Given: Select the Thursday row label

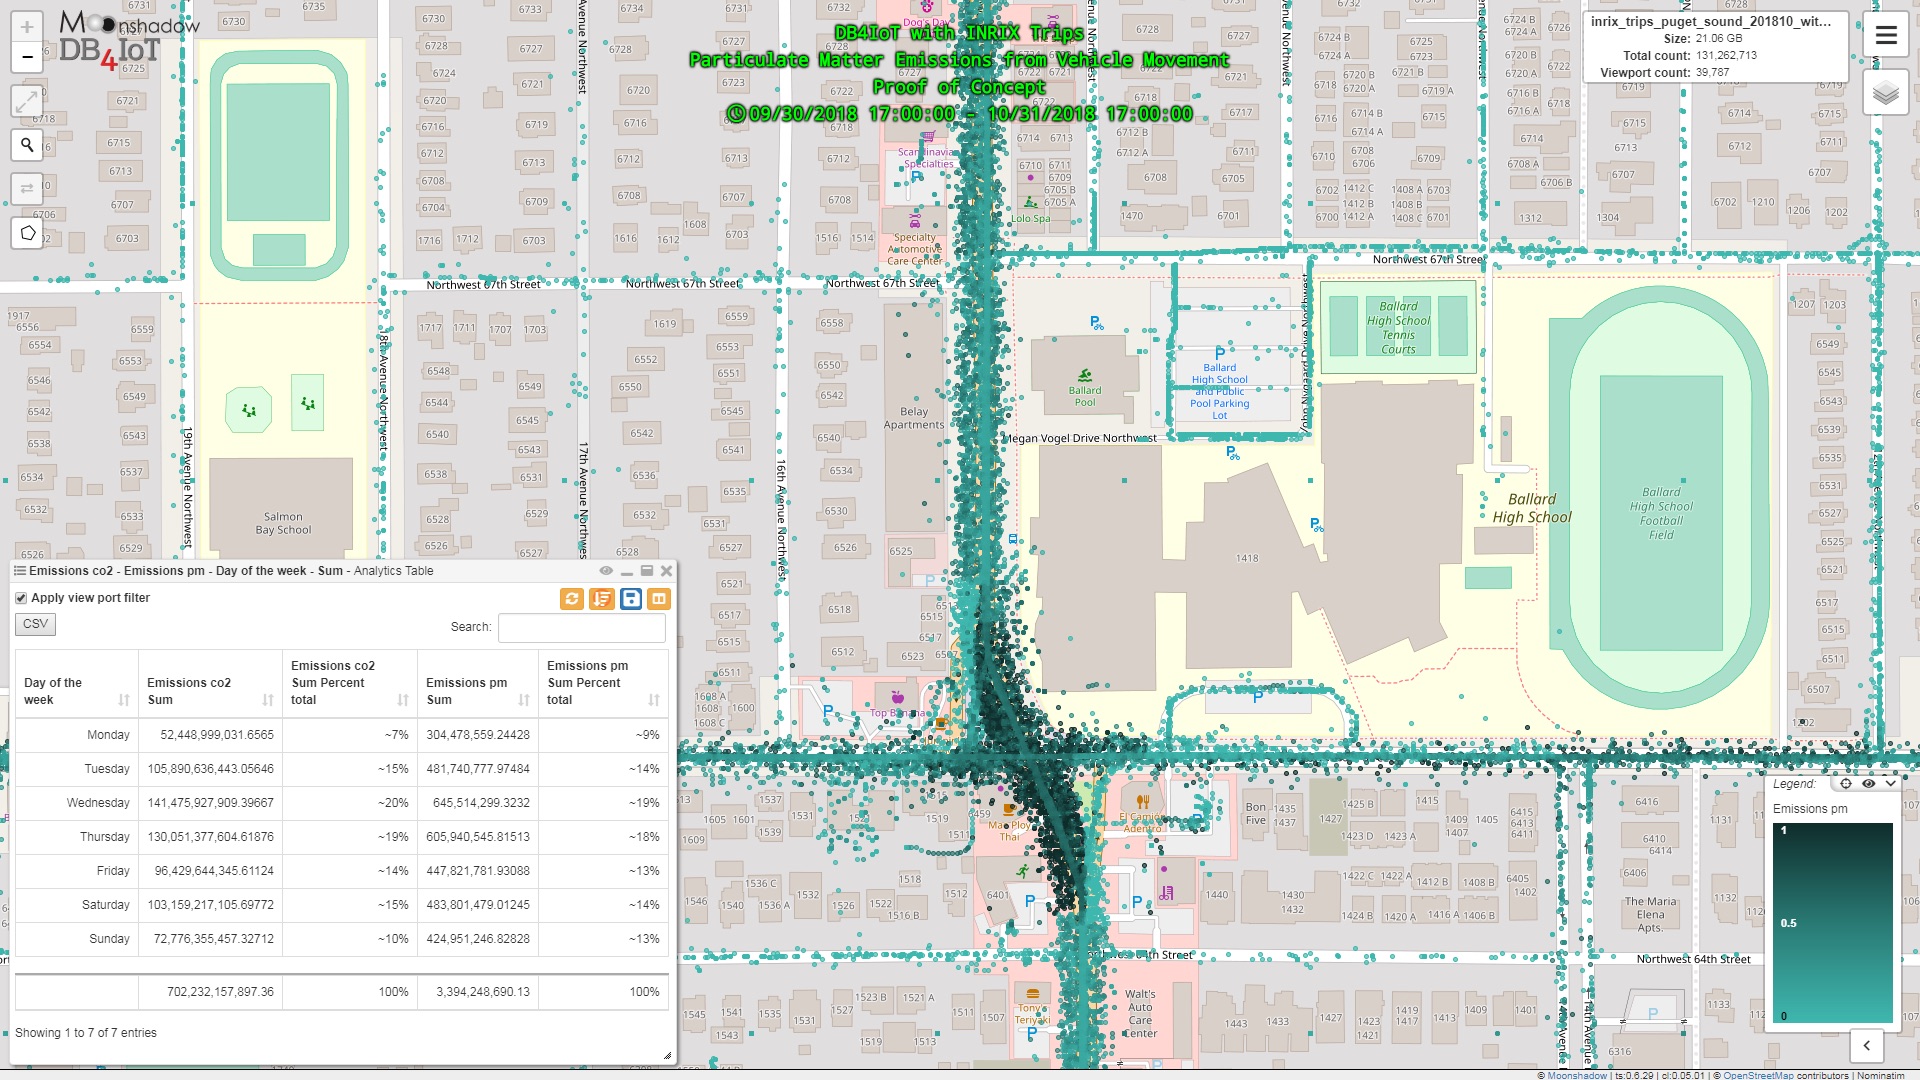Looking at the screenshot, I should [x=105, y=837].
